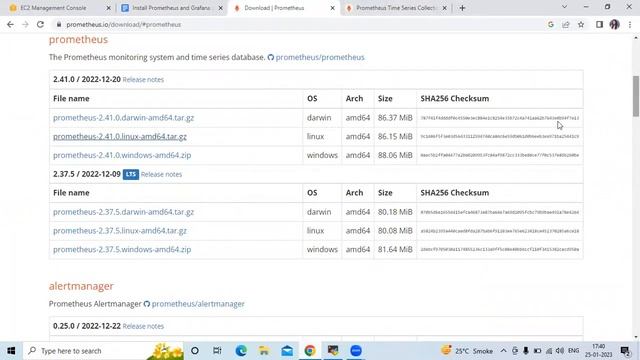The height and width of the screenshot is (360, 640).
Task: Open the clock and date flyout
Action: click(x=598, y=351)
